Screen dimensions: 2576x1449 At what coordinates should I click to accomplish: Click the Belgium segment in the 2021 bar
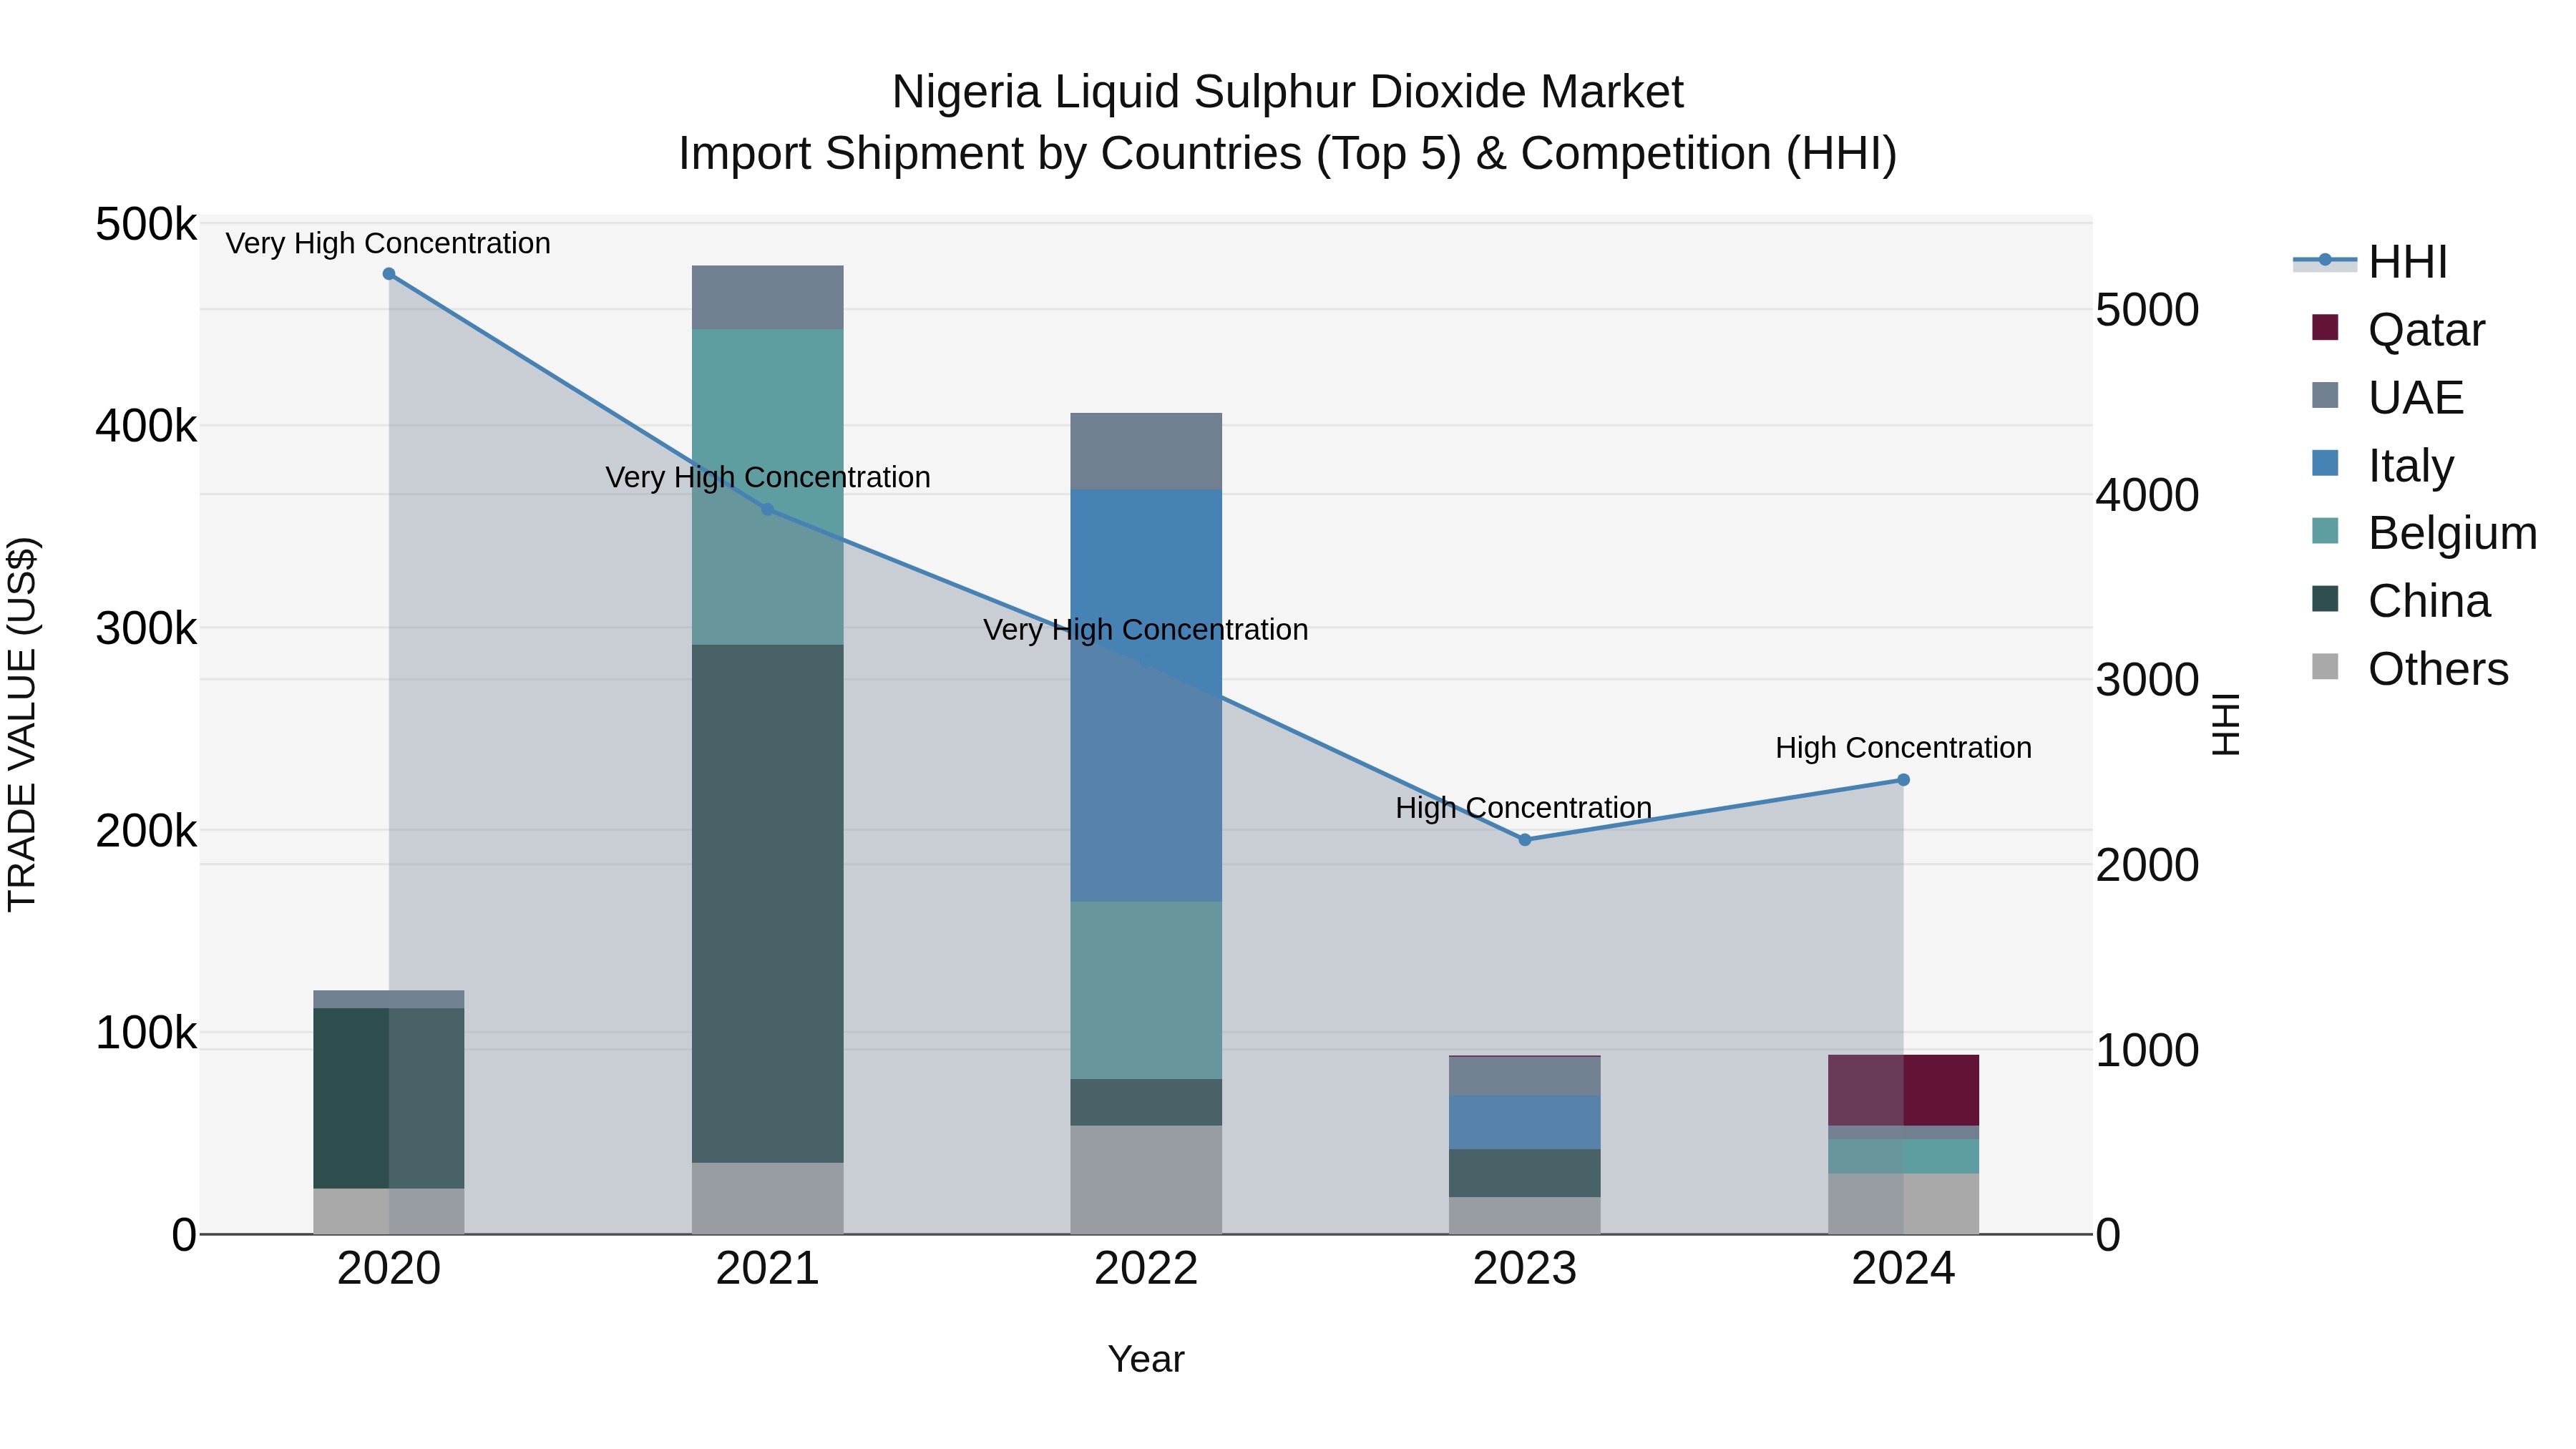[768, 487]
